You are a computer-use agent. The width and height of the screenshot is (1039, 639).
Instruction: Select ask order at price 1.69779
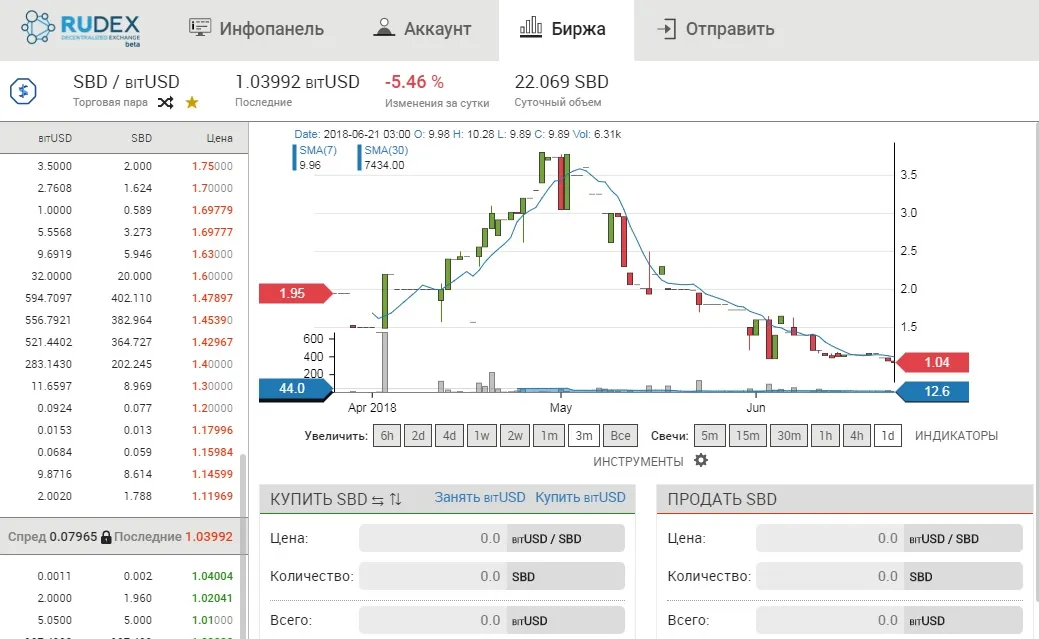[124, 210]
